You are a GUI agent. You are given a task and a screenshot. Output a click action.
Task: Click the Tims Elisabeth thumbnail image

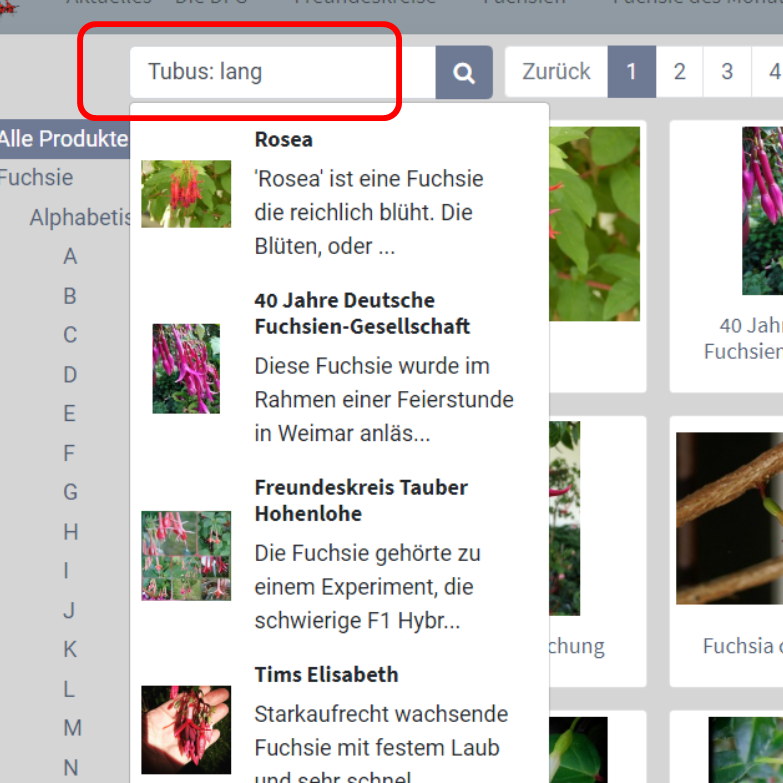[x=186, y=730]
